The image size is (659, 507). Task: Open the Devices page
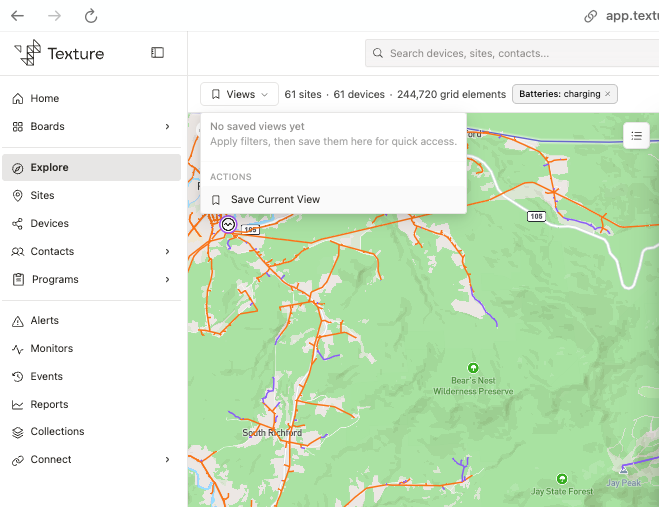click(x=92, y=224)
